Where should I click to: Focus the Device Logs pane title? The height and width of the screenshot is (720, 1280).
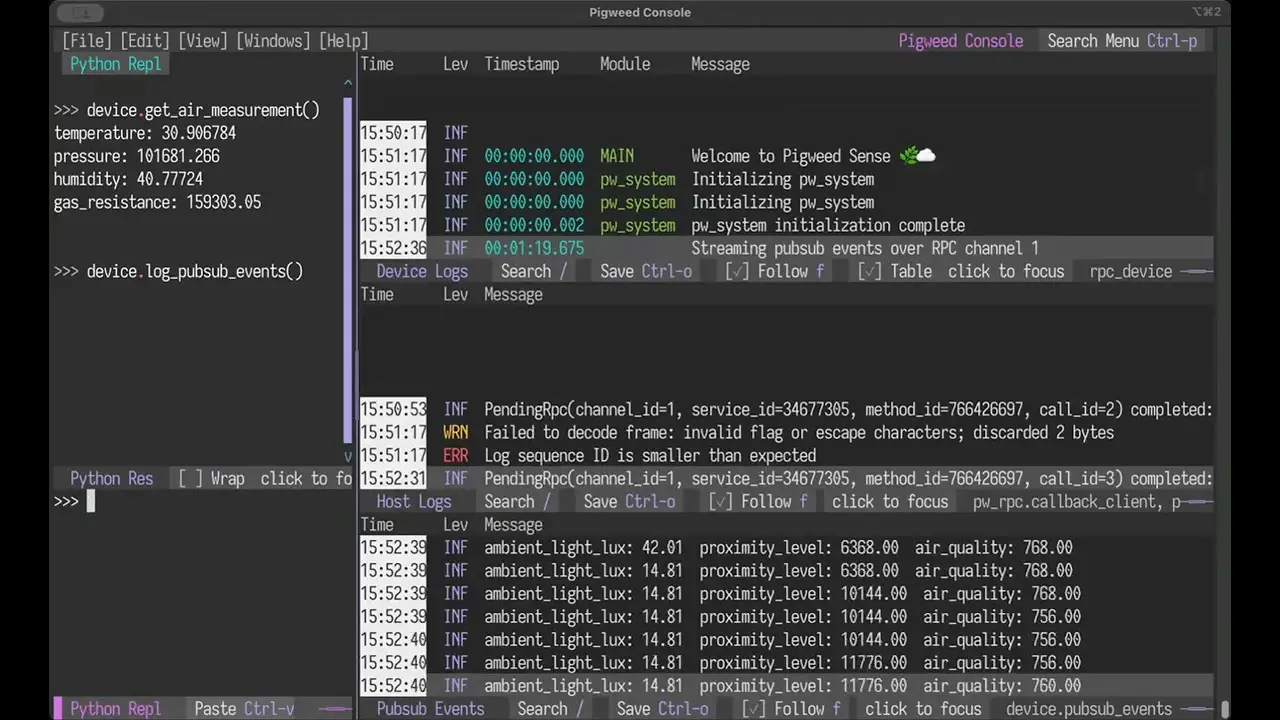pos(422,271)
